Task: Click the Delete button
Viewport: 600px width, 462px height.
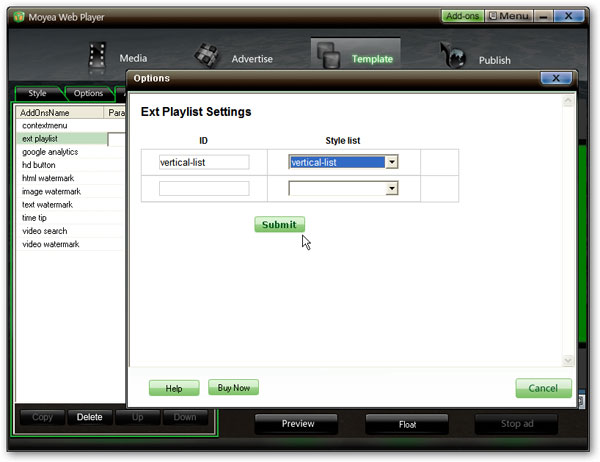Action: coord(90,417)
